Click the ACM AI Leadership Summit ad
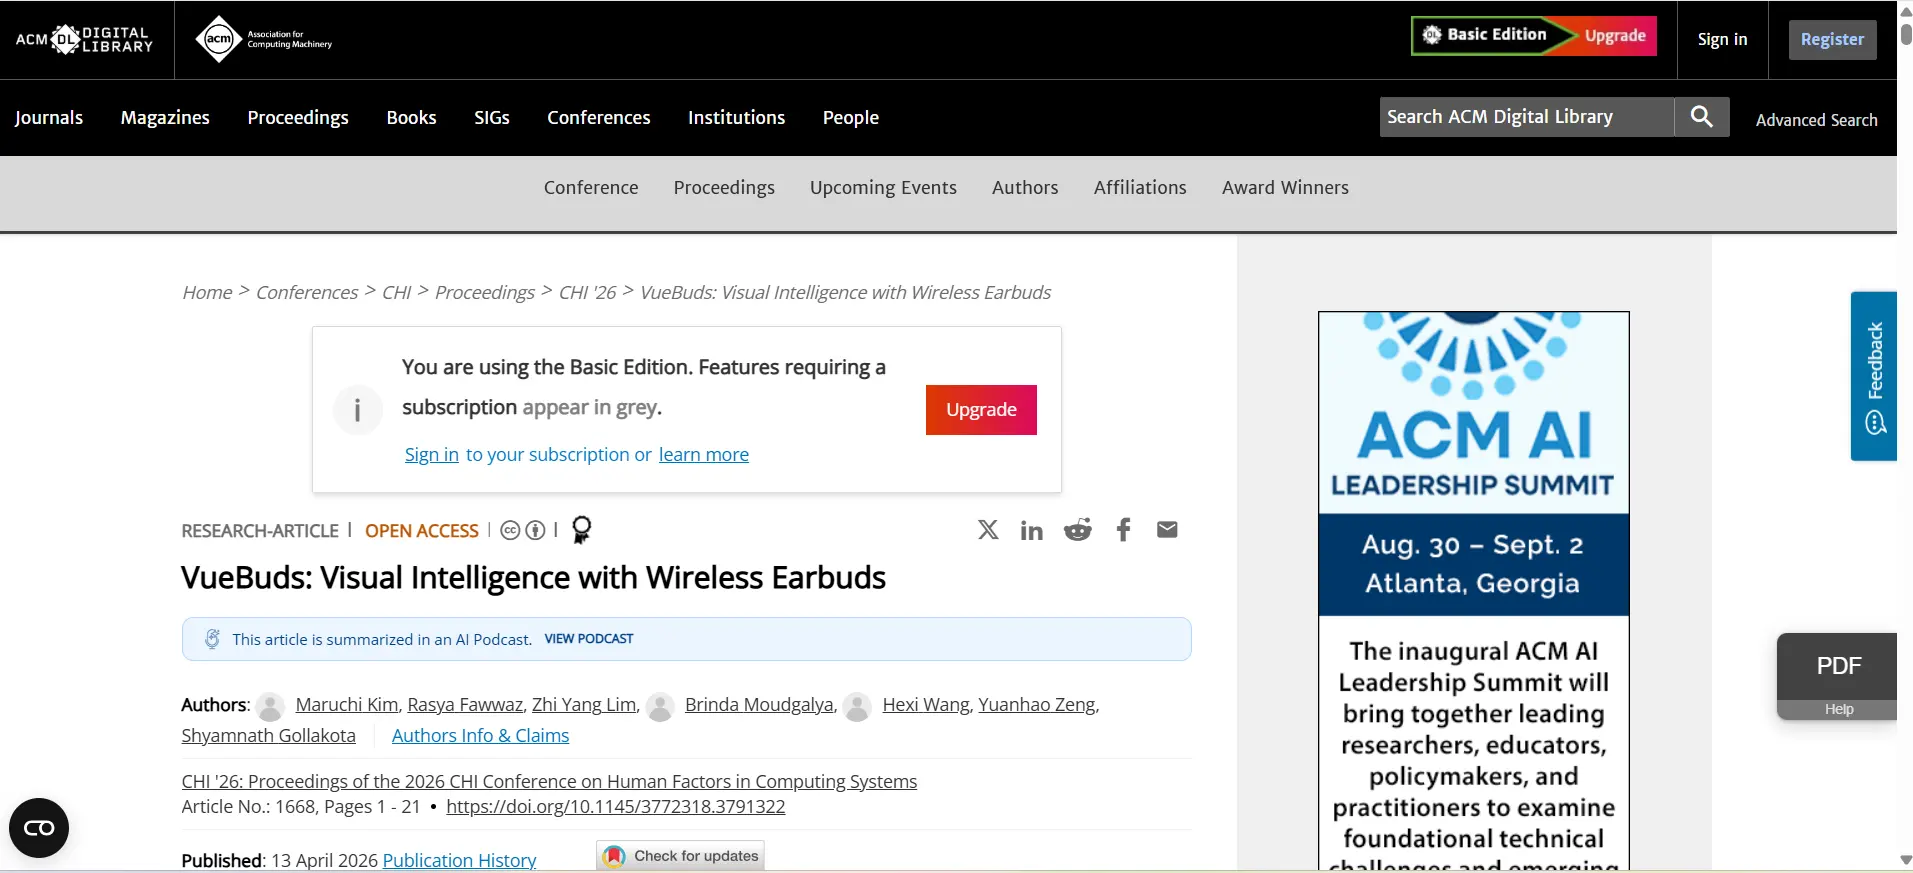The image size is (1913, 873). 1474,590
